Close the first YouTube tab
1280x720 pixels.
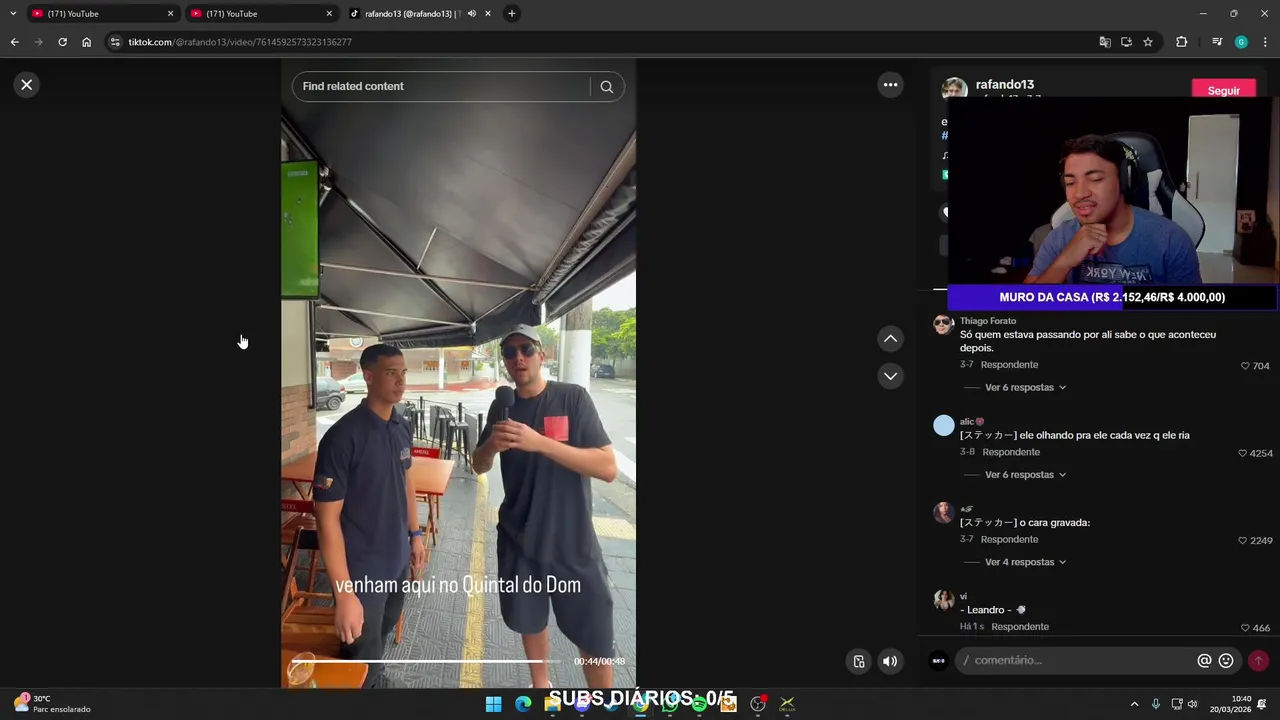(x=170, y=14)
